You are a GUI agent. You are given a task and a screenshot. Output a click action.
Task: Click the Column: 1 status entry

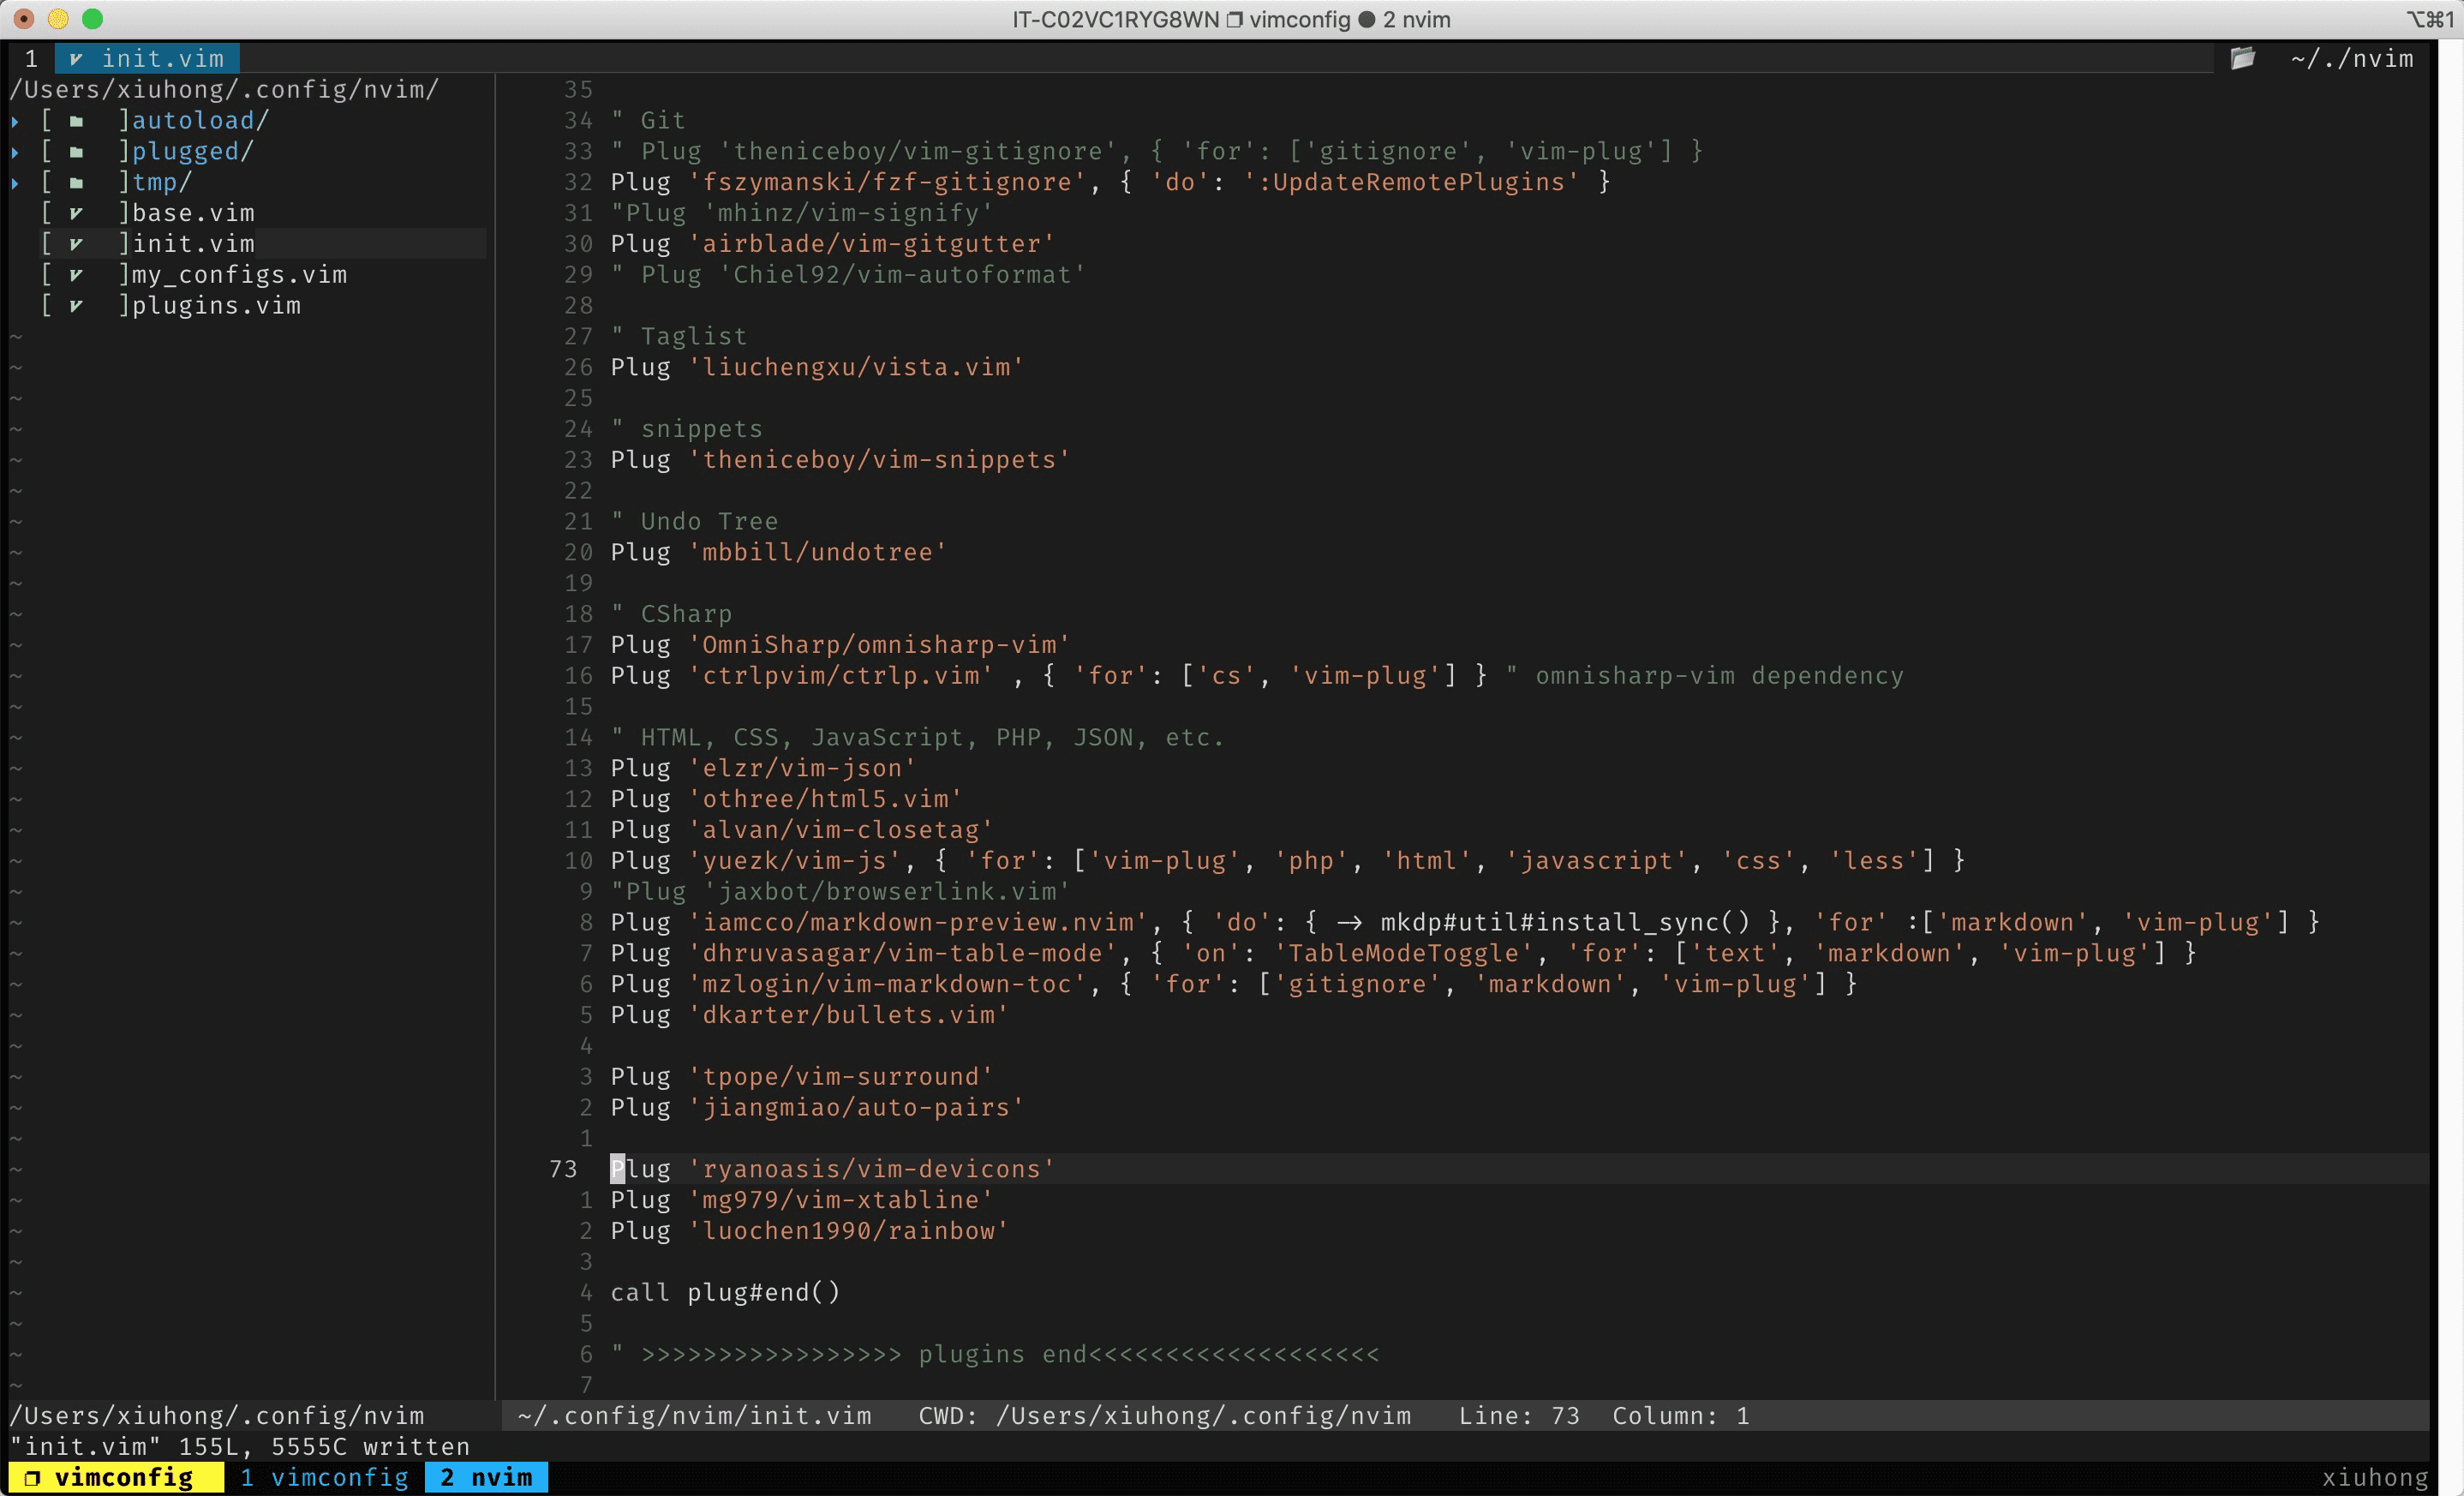(x=1681, y=1416)
